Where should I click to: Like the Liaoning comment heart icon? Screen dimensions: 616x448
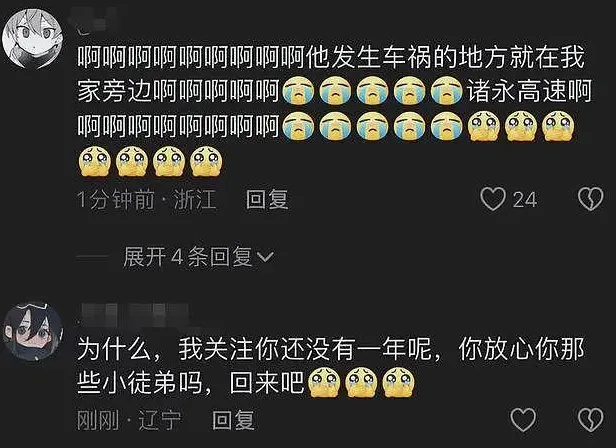point(523,420)
